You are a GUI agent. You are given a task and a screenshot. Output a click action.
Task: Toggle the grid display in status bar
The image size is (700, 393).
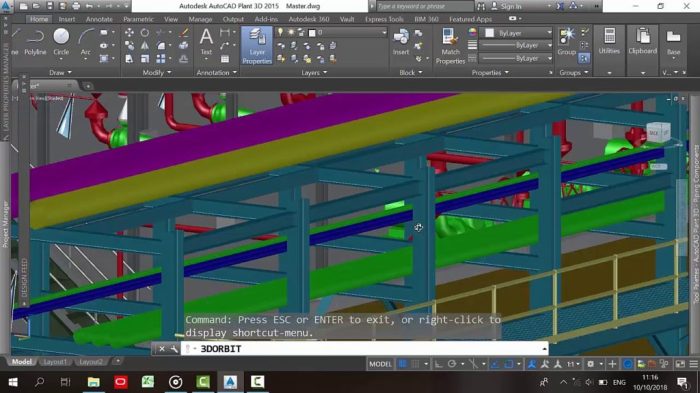coord(402,364)
